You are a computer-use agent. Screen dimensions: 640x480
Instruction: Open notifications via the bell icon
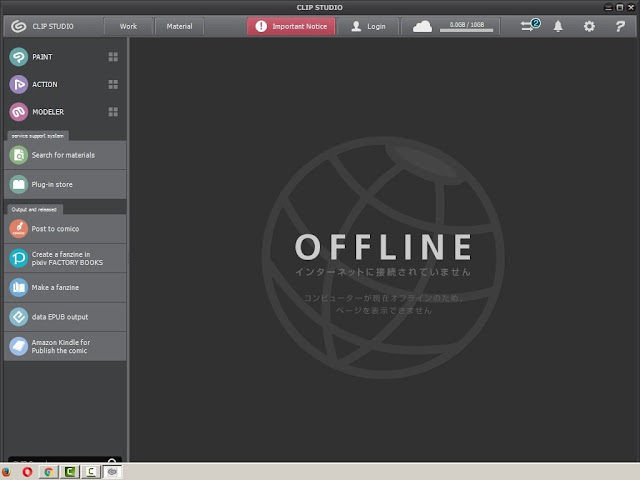[558, 27]
